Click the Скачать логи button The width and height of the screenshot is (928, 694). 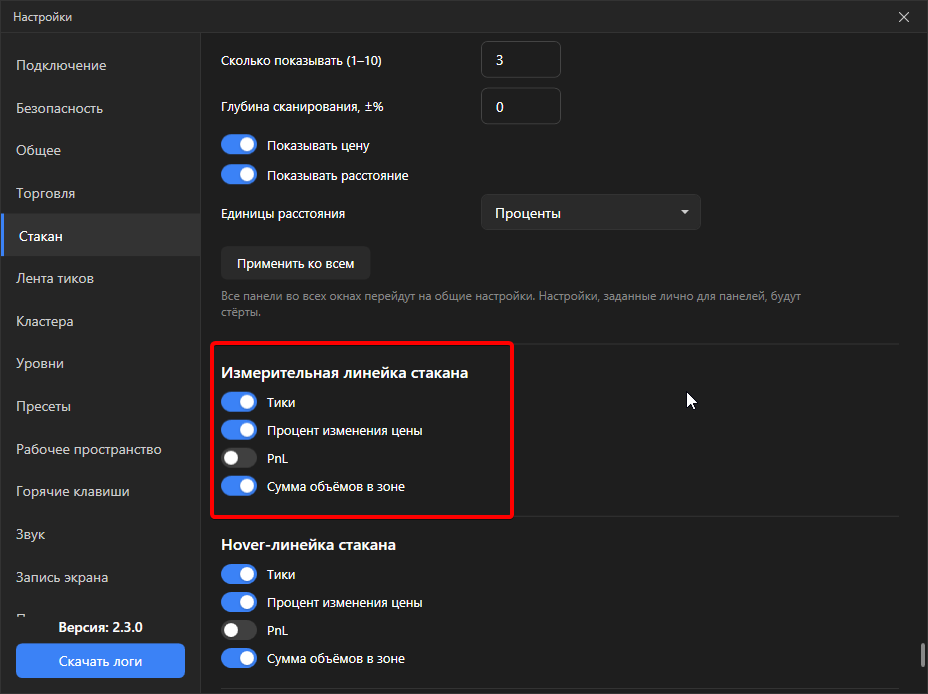[x=101, y=661]
